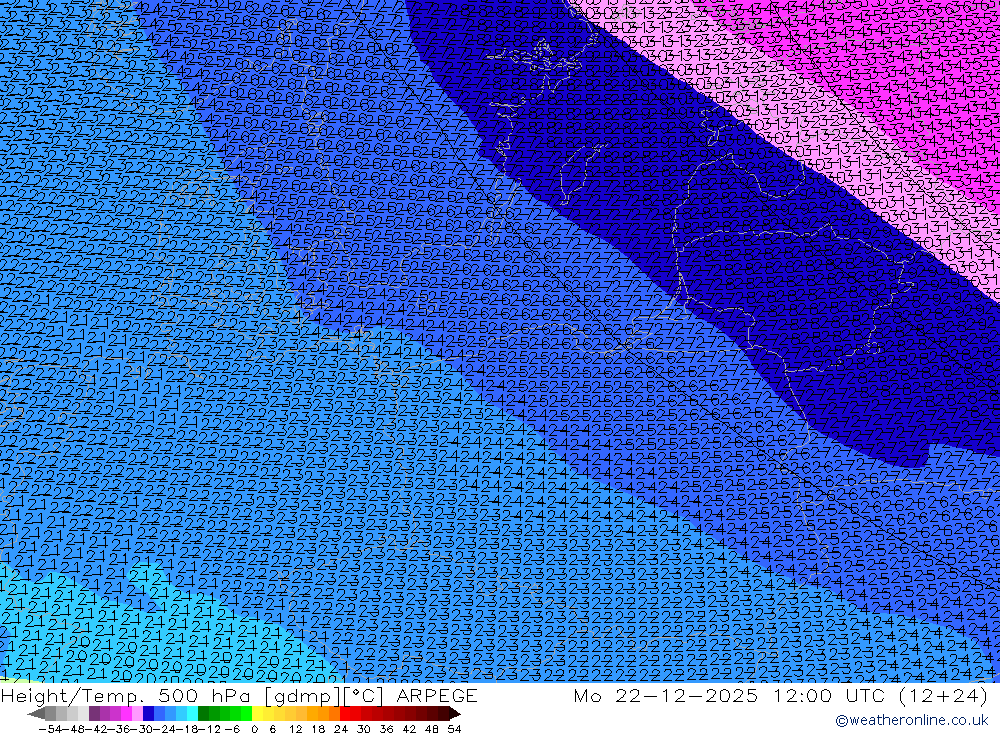
Task: Click the dark maroon right arrow end of legend
Action: [455, 713]
